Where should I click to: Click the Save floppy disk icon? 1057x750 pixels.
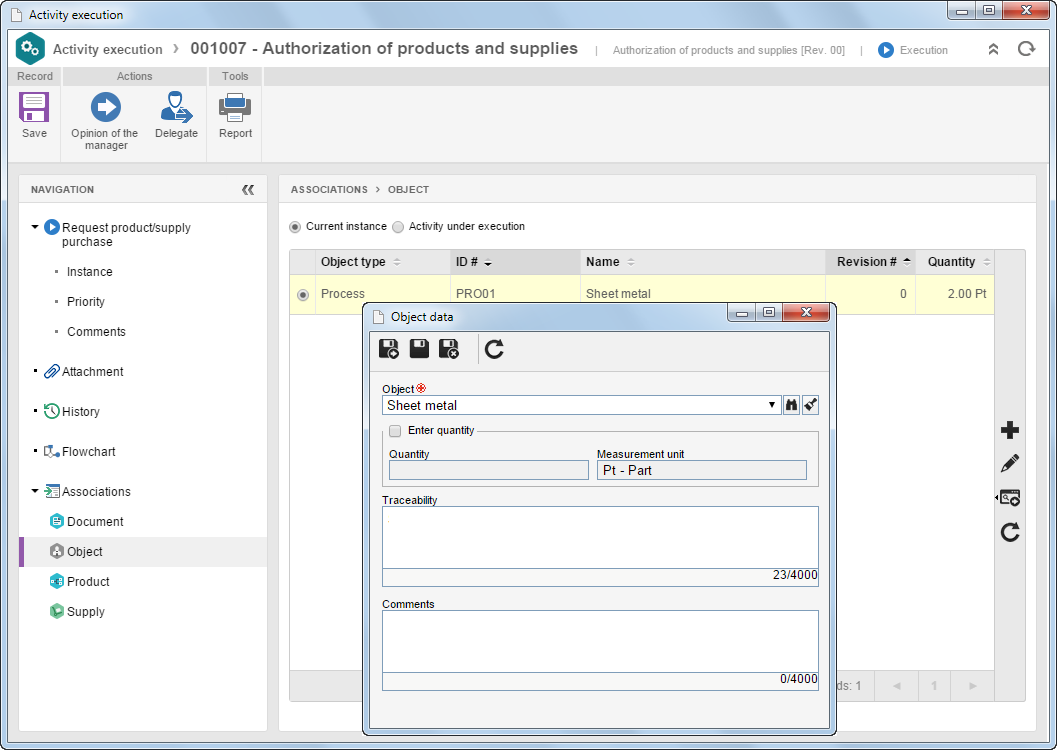pos(34,108)
